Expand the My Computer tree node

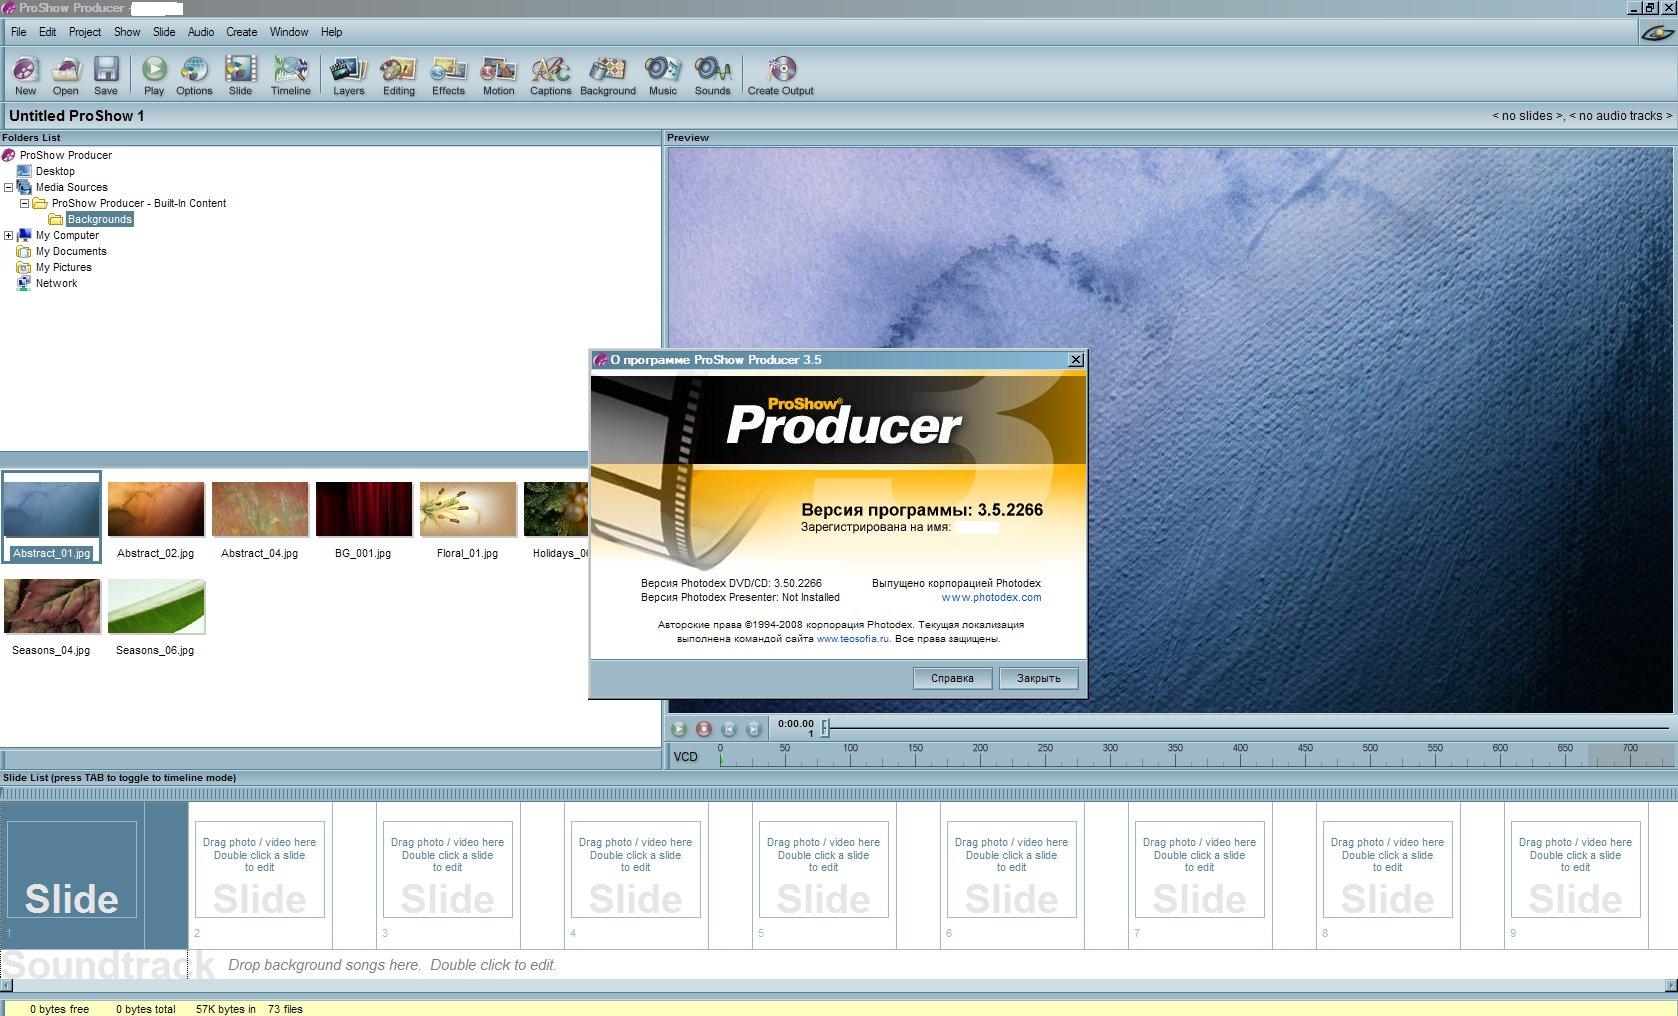9,235
